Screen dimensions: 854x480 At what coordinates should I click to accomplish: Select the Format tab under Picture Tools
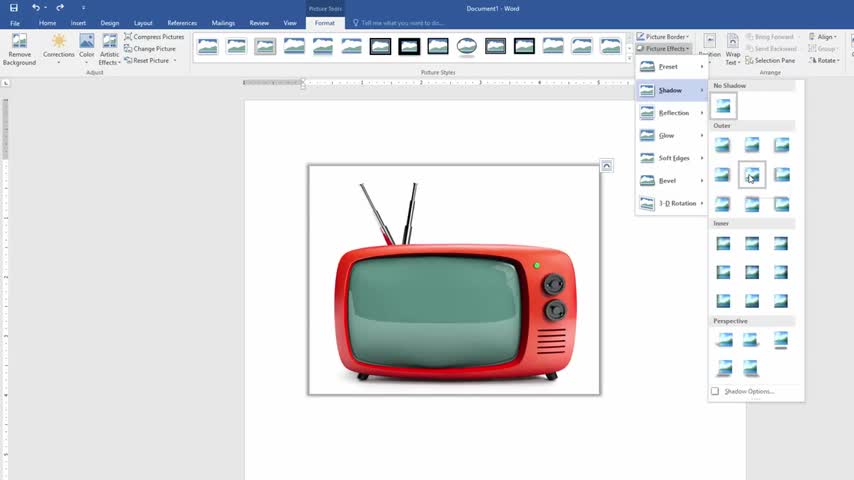pyautogui.click(x=325, y=23)
